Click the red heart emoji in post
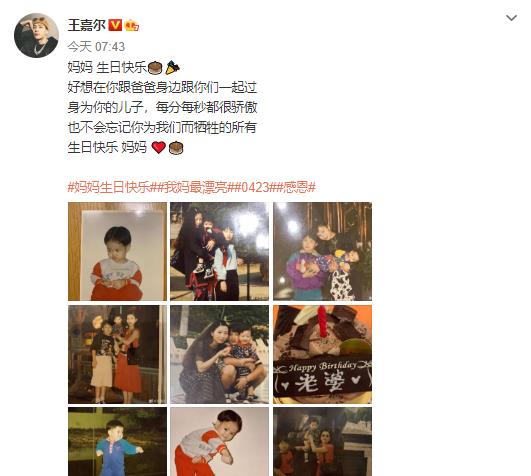531x476 pixels. click(x=158, y=147)
